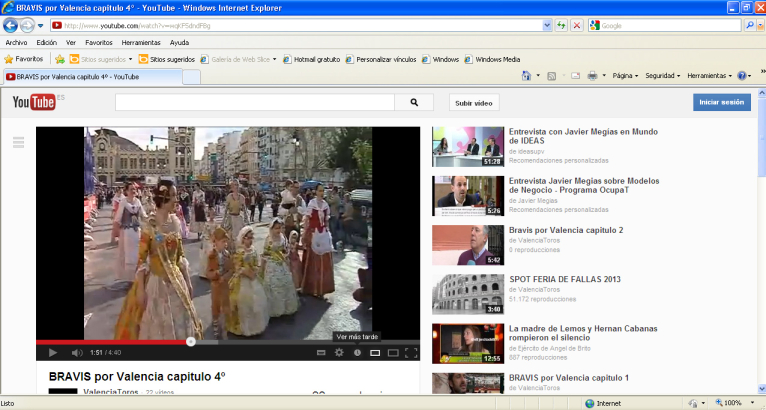Image resolution: width=766 pixels, height=410 pixels.
Task: Open the Favoritos star panel
Action: tap(23, 59)
